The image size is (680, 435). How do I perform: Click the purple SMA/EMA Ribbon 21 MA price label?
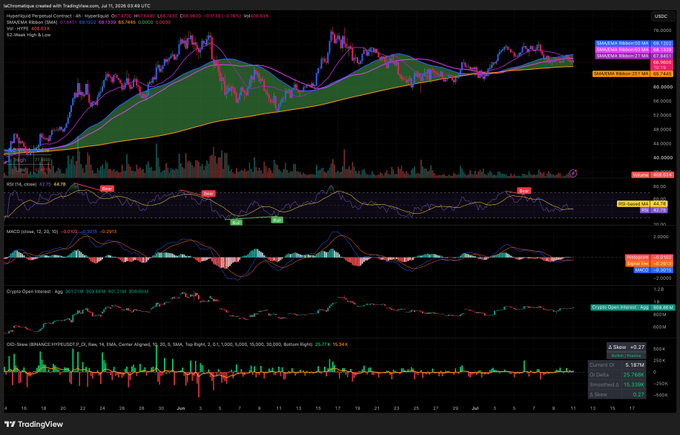point(634,56)
